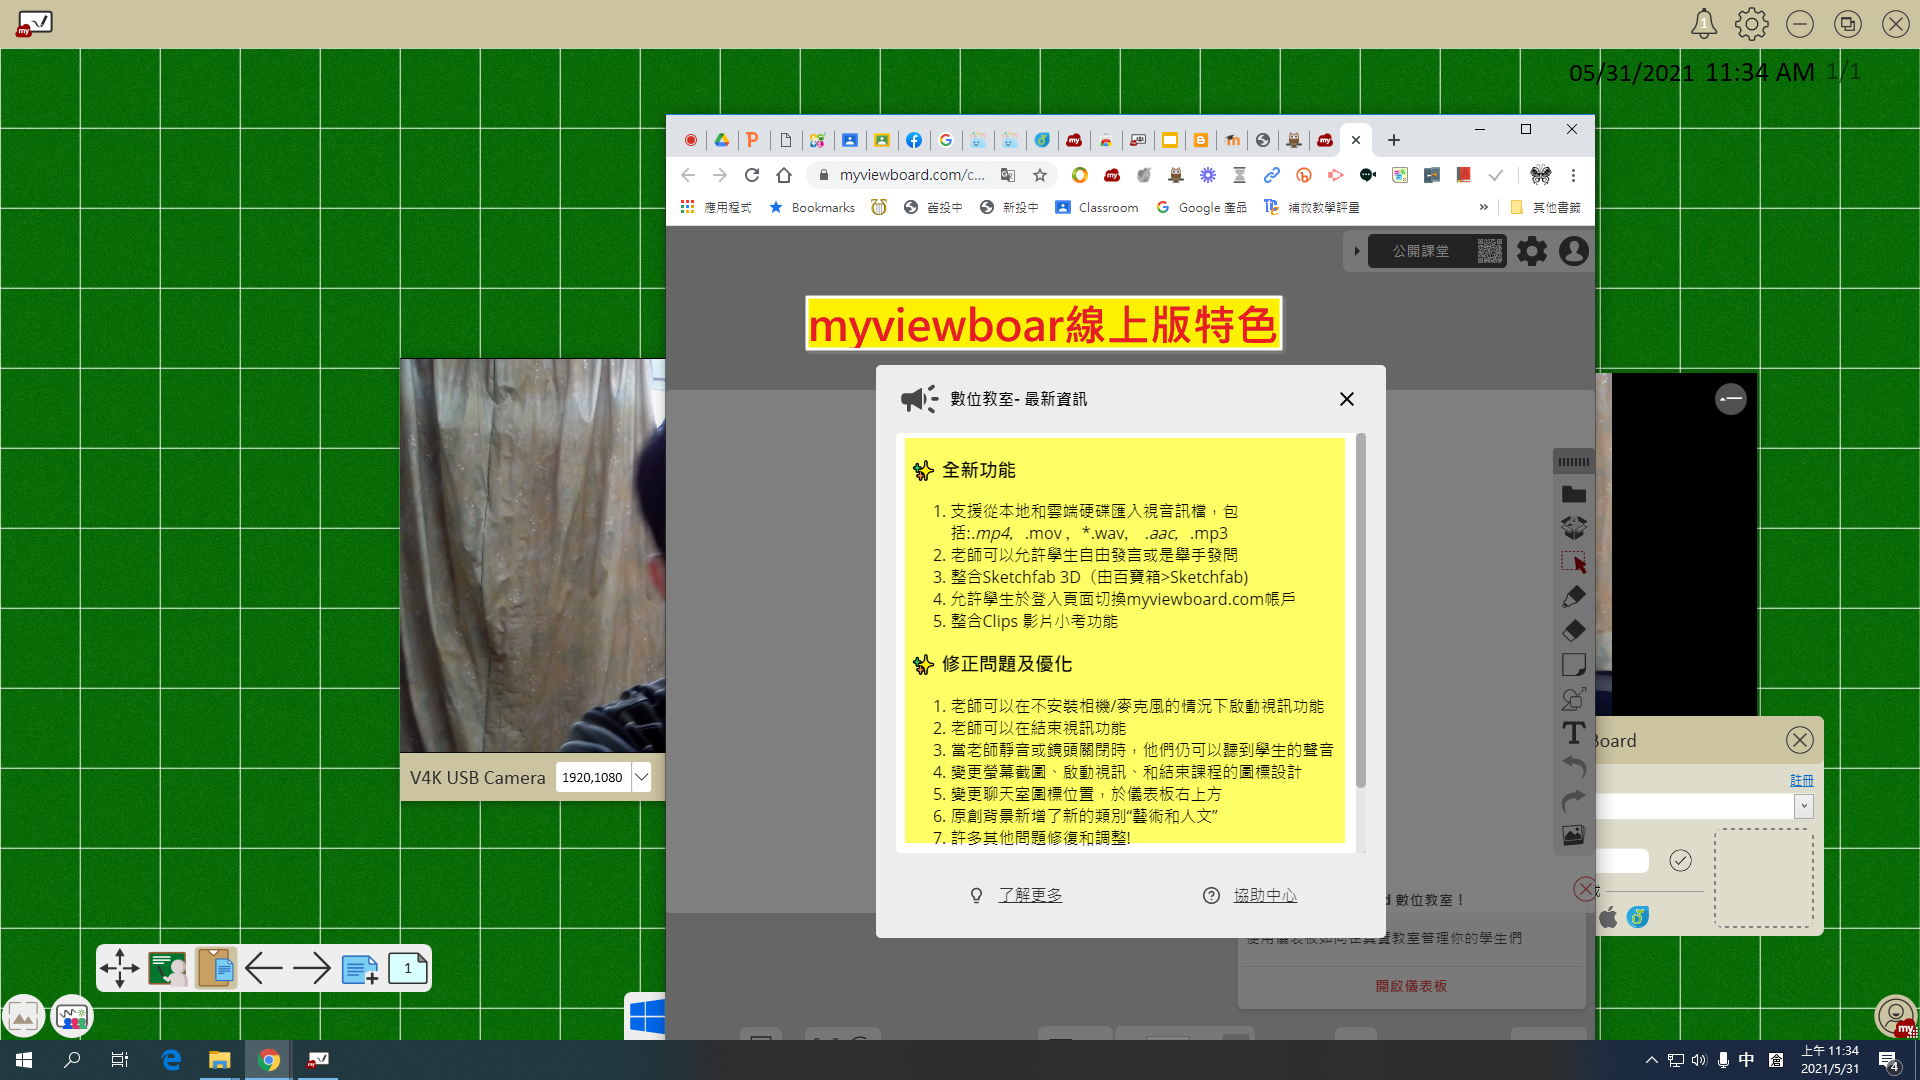
Task: Expand the 公開課堂 panel arrow
Action: [1356, 251]
